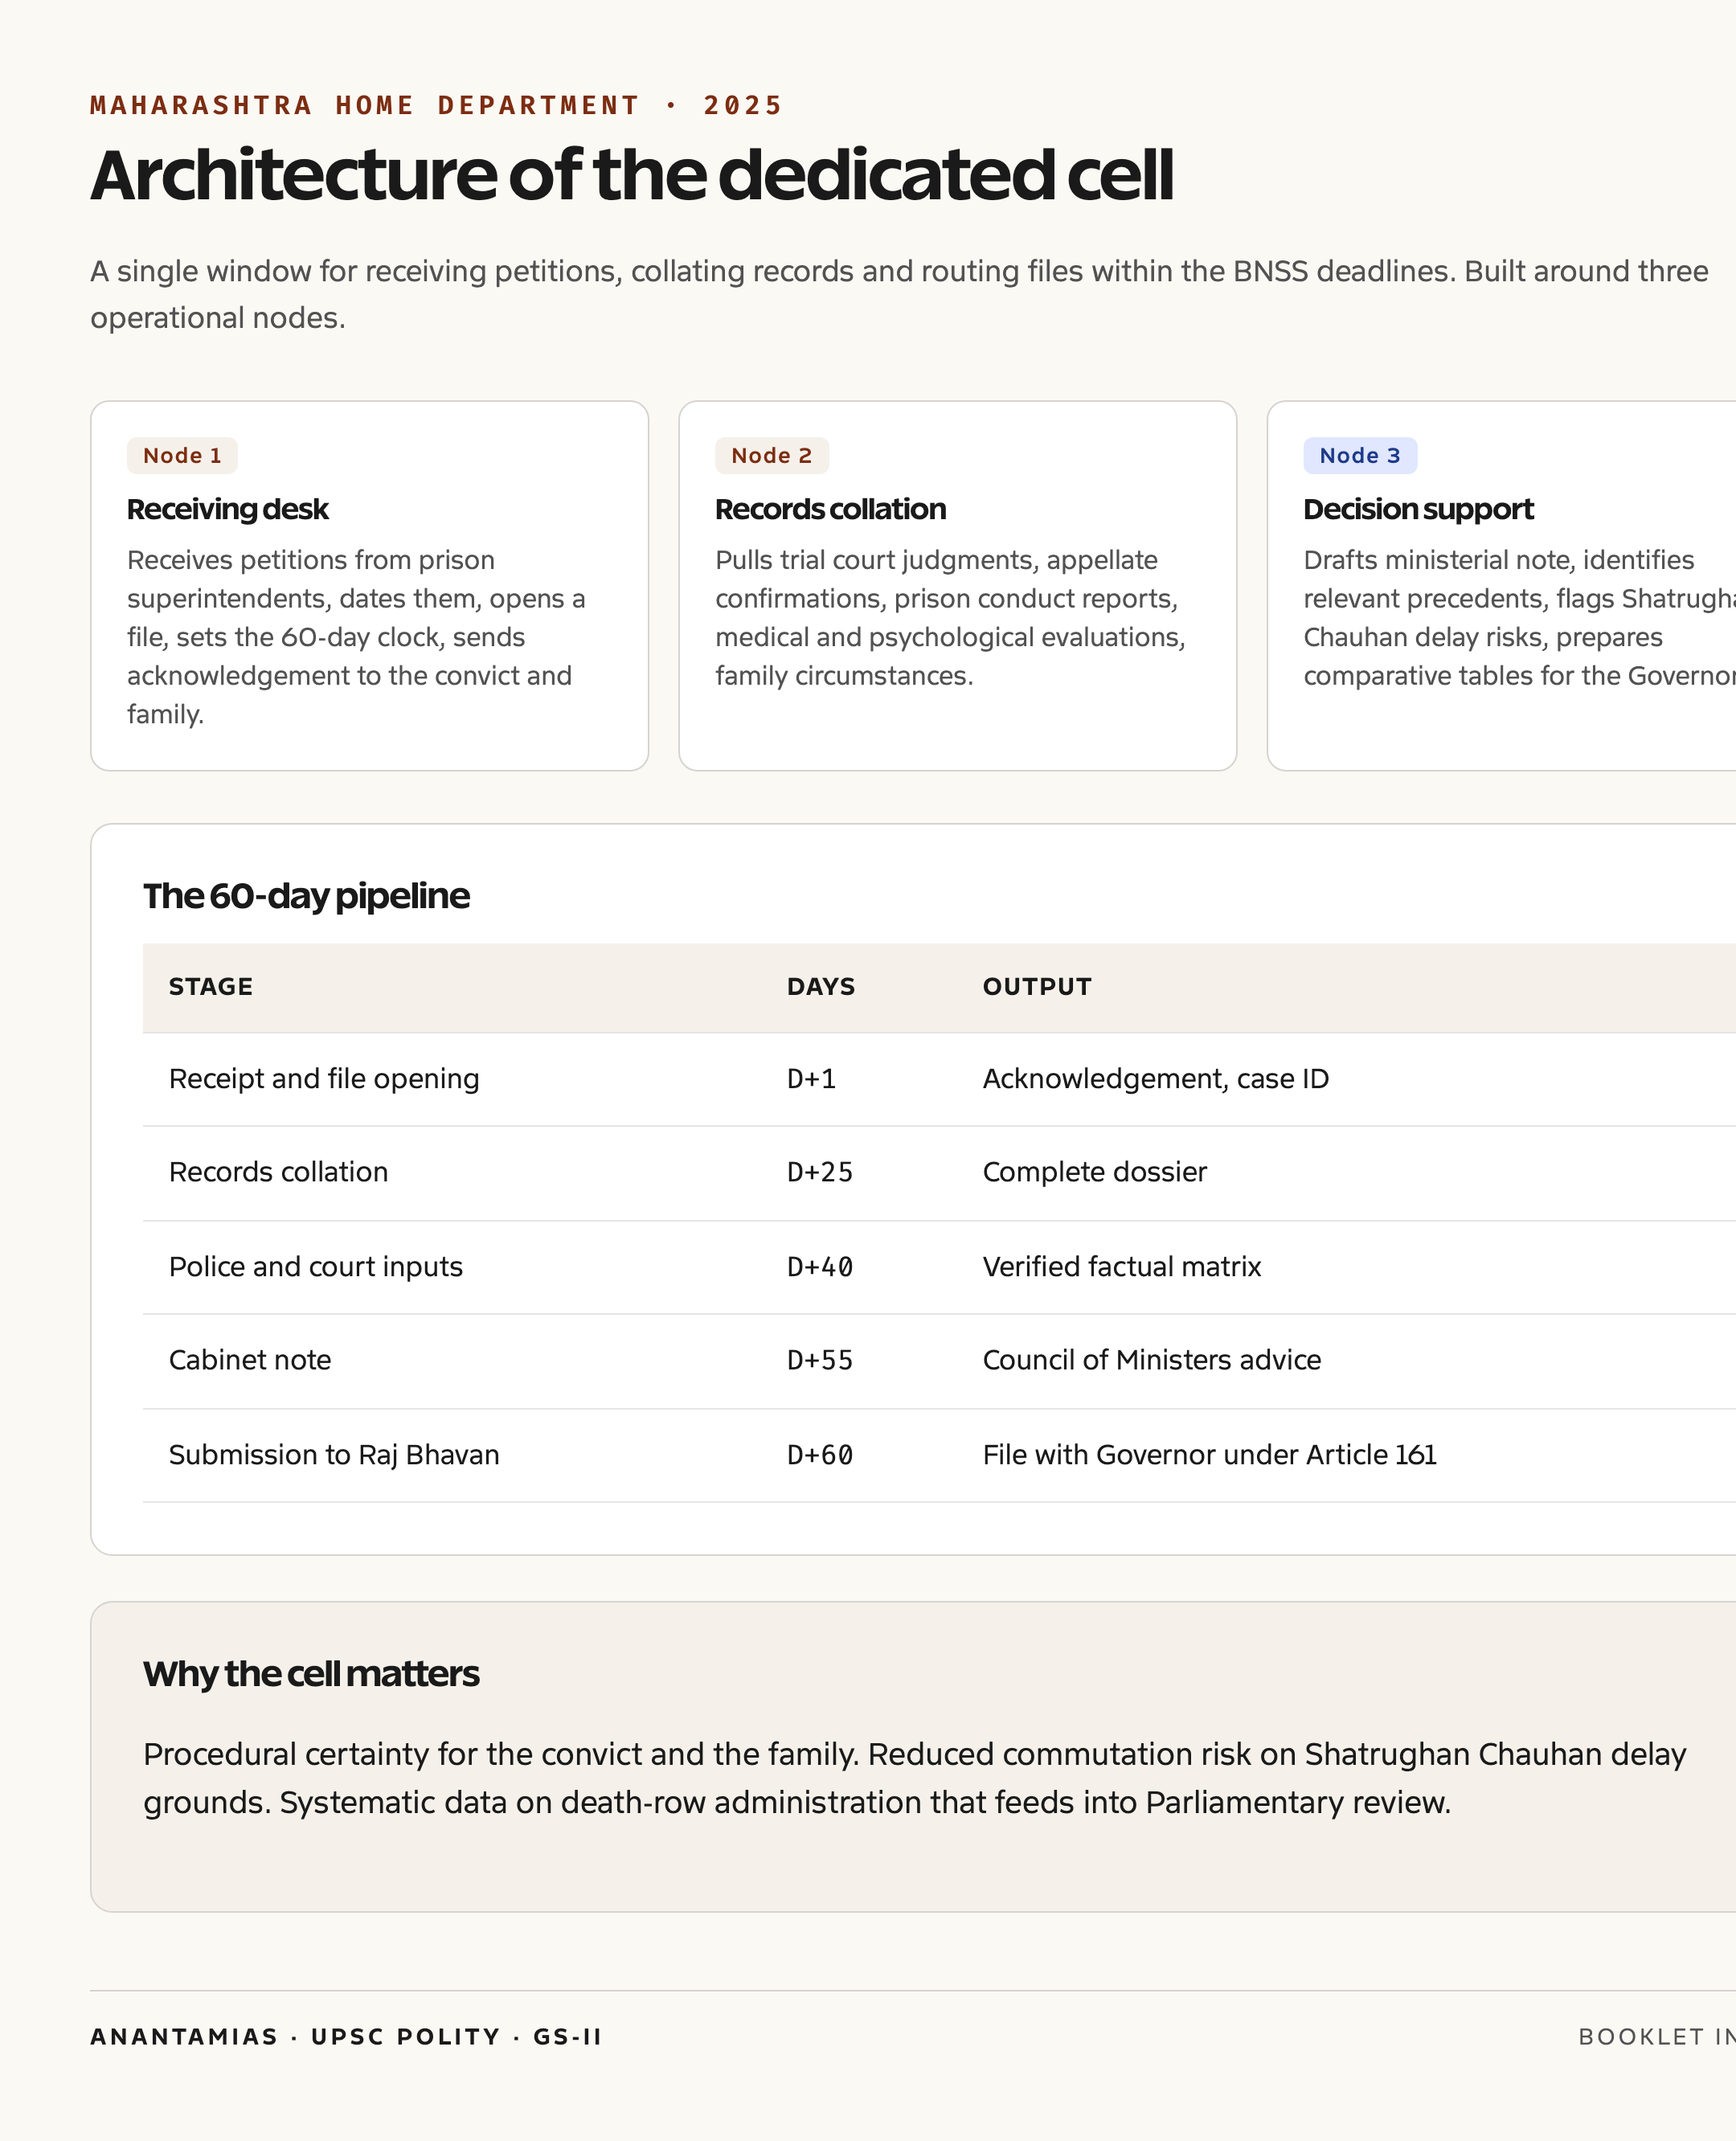The image size is (1736, 2141).
Task: Select the 'Node 1' badge
Action: [182, 455]
